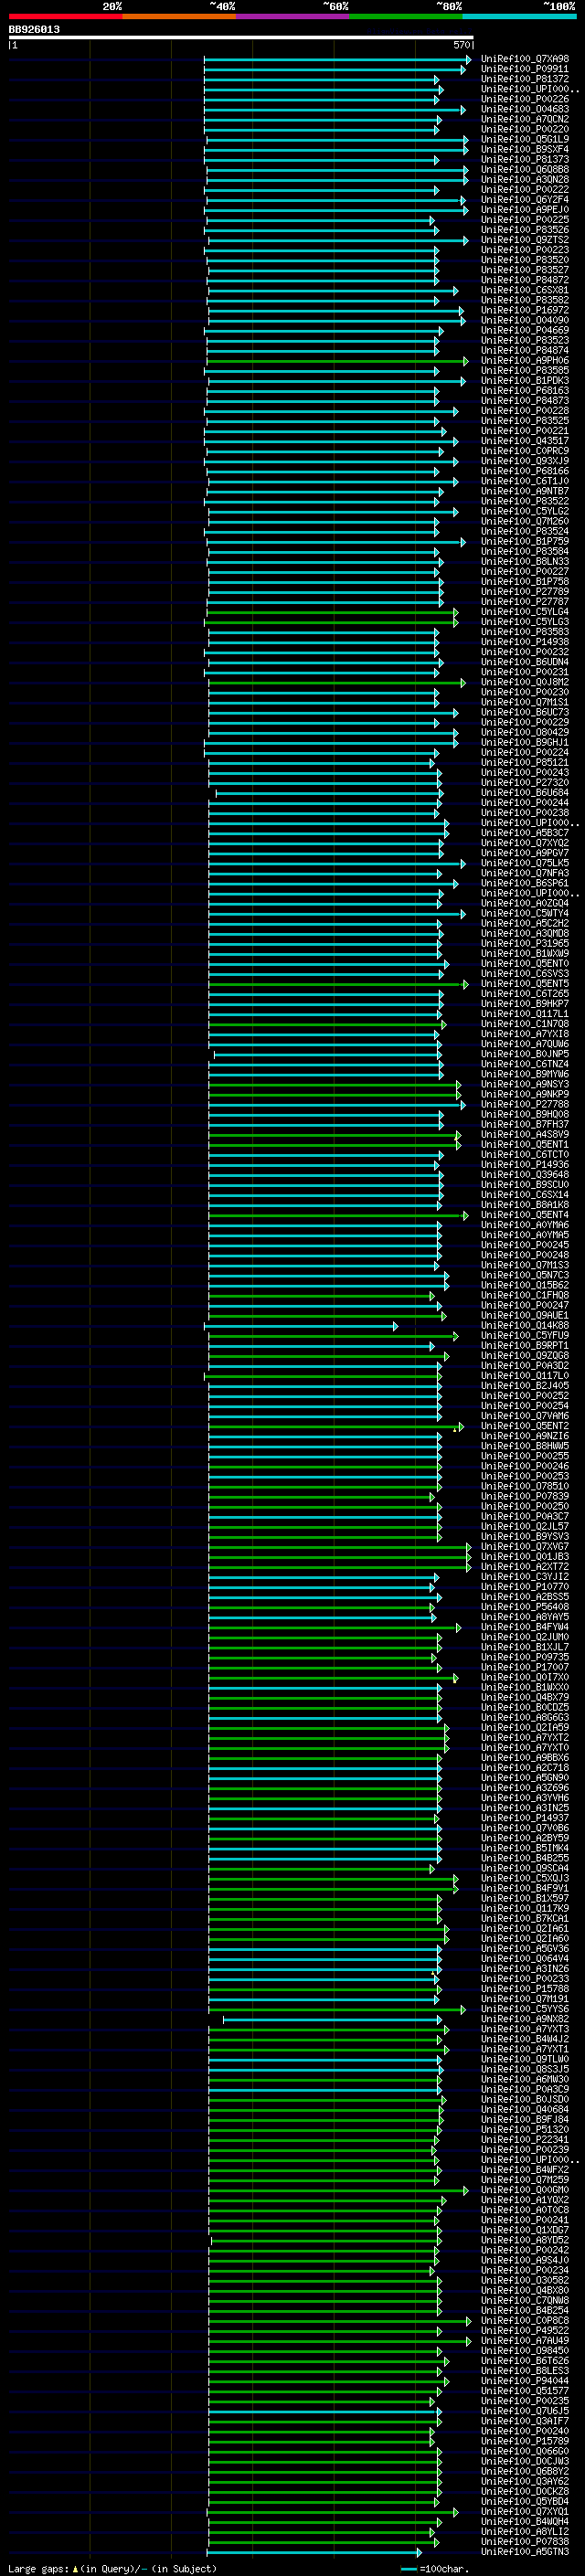Image resolution: width=585 pixels, height=2576 pixels.
Task: Click hit label UniRef100_C5YFU9
Action: [x=525, y=1336]
